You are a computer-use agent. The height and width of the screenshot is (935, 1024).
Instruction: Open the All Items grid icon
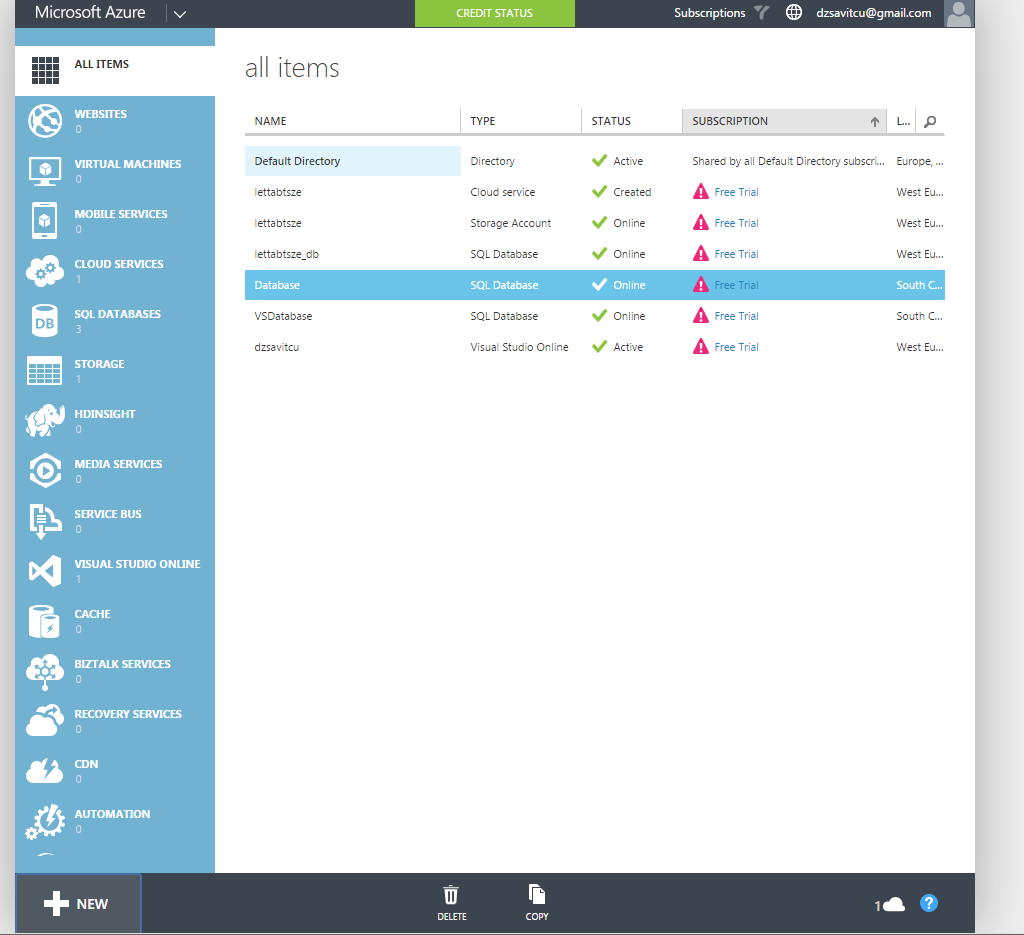[x=45, y=70]
